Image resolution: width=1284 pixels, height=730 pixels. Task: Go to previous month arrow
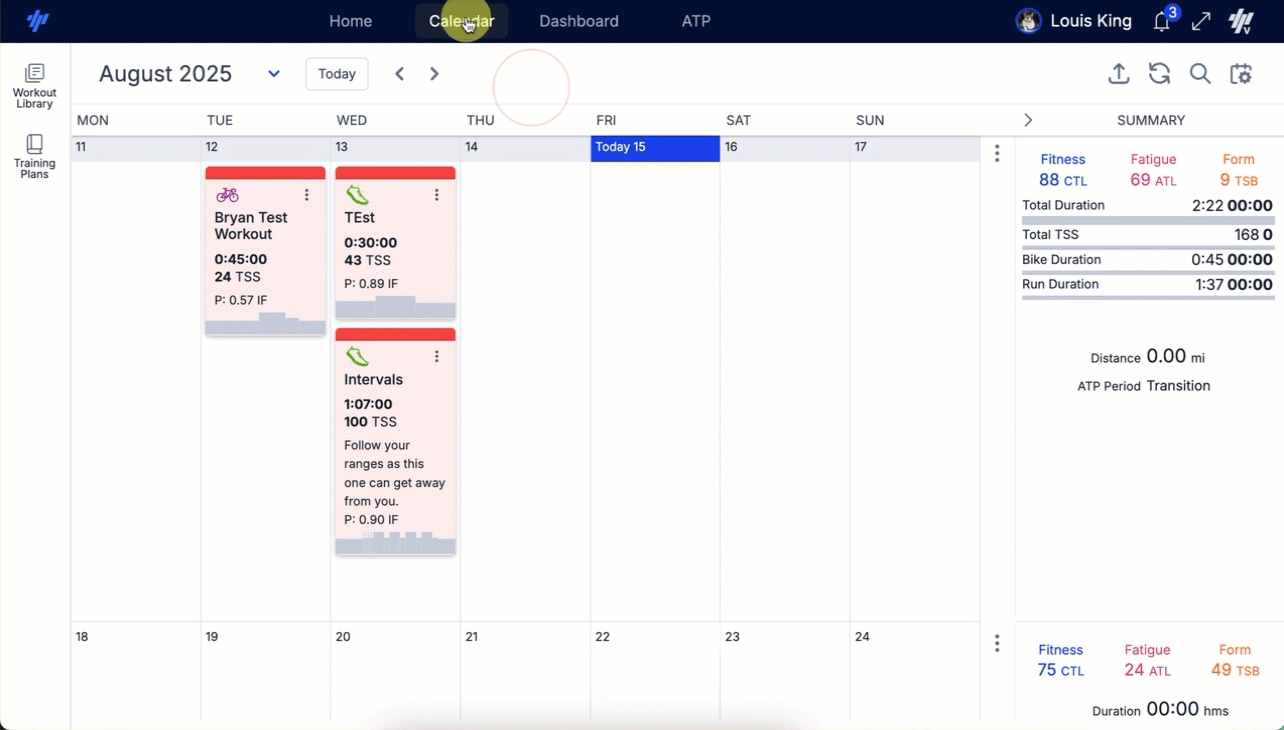(399, 74)
